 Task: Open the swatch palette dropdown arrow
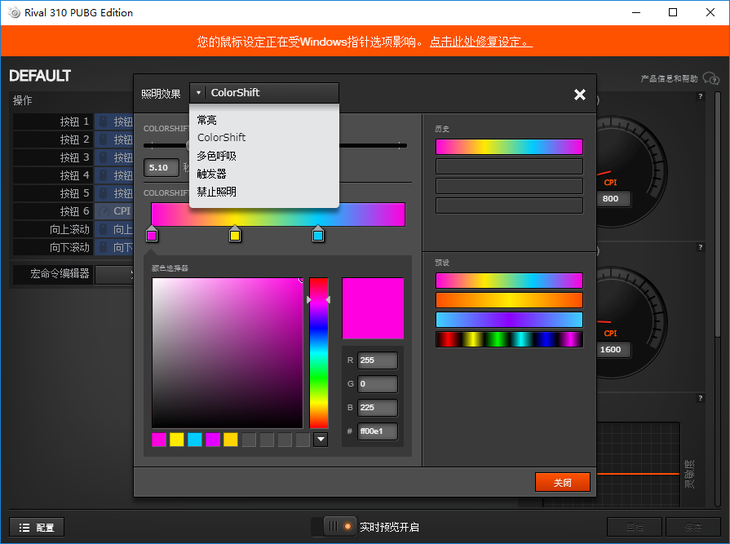(320, 439)
